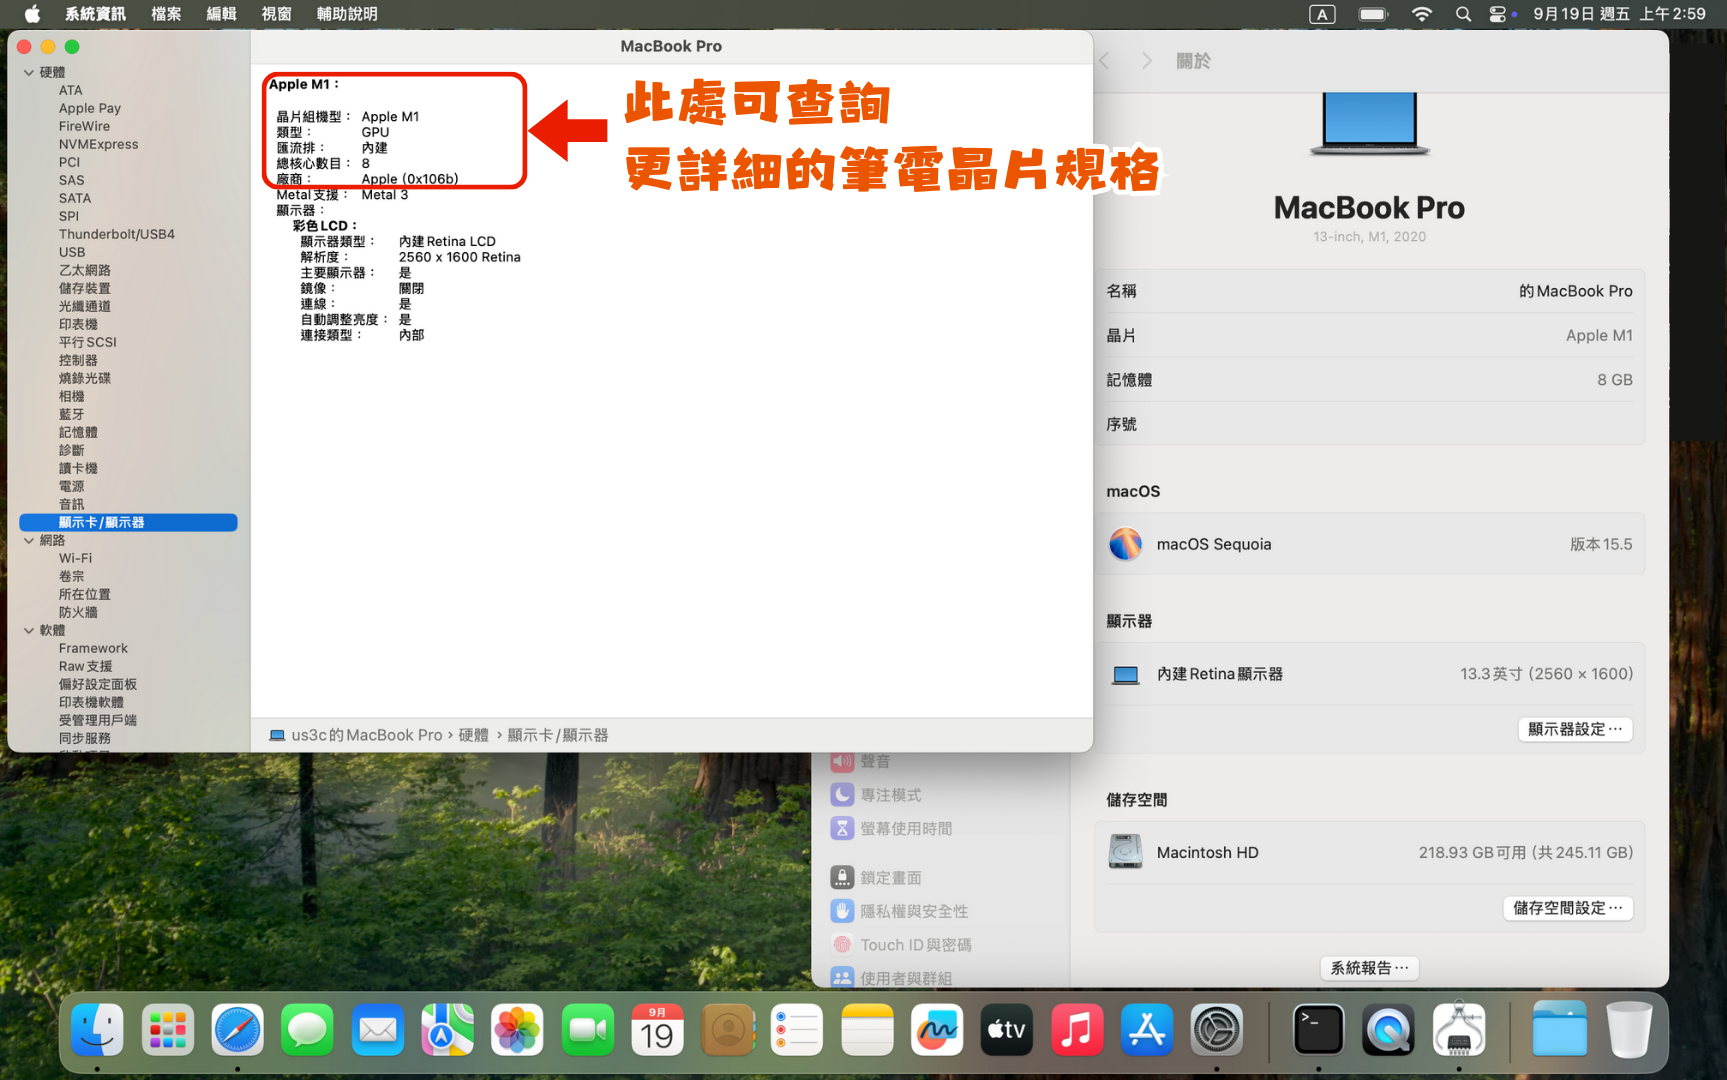Viewport: 1727px width, 1080px height.
Task: Open the 視窗 menu
Action: tap(276, 14)
